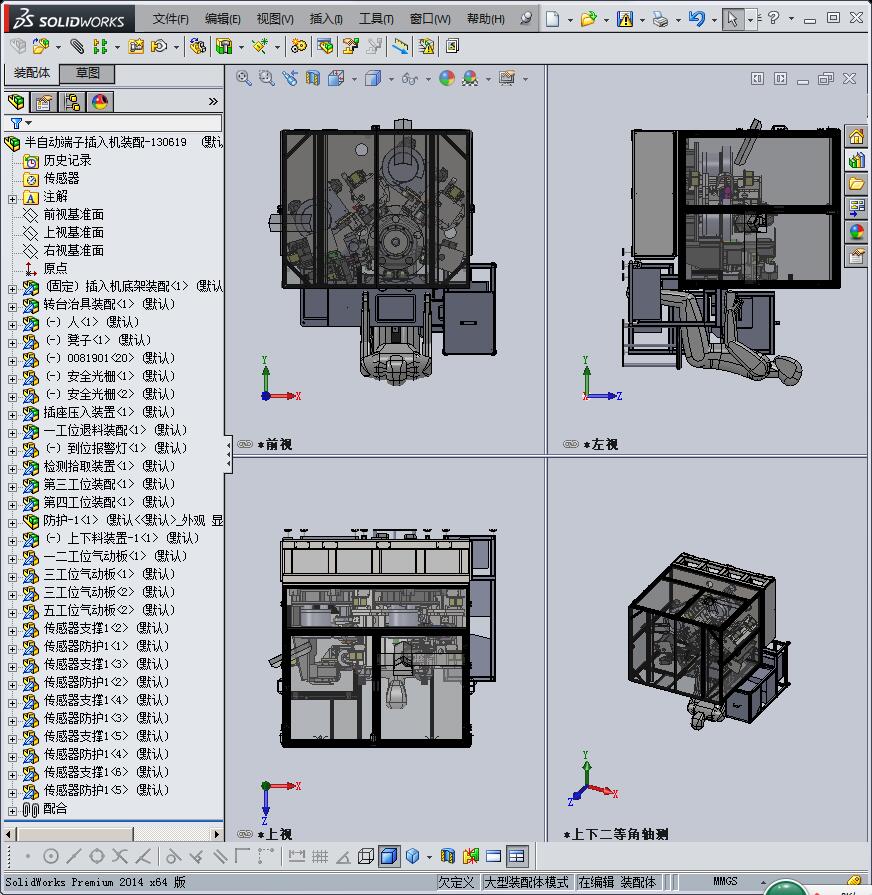Open the Appearances color sphere in task pane
872x895 pixels.
tap(856, 232)
